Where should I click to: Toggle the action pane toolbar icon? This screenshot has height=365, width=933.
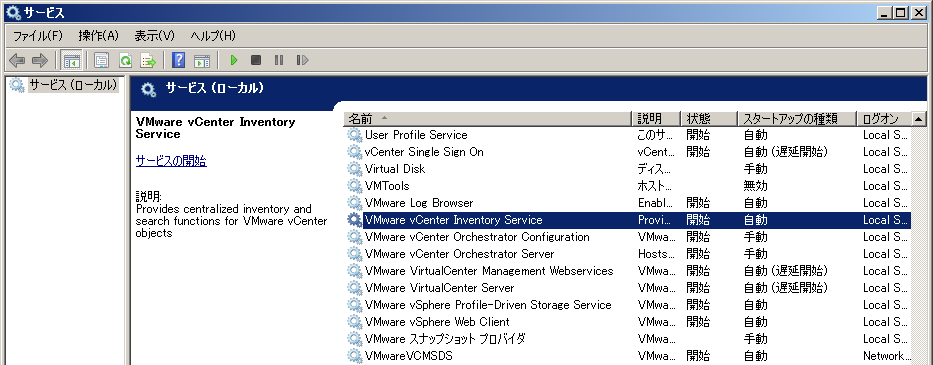(x=202, y=60)
